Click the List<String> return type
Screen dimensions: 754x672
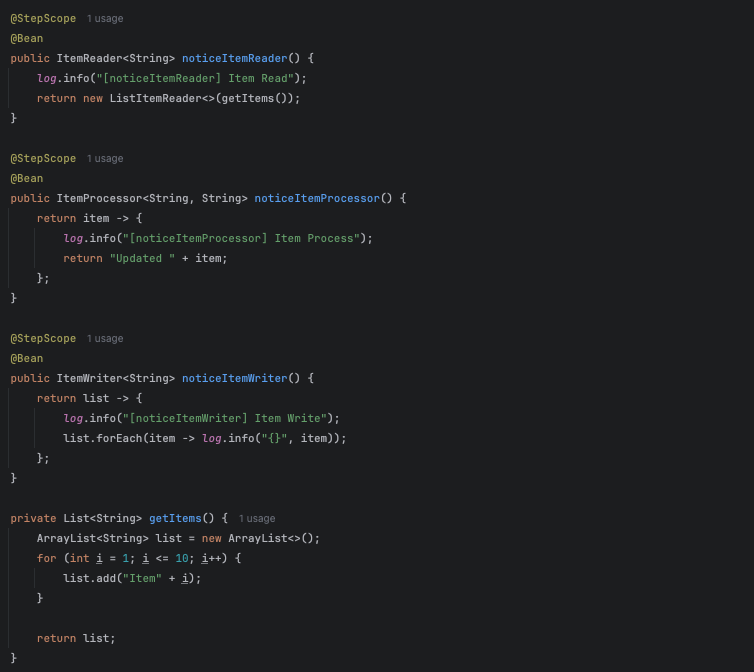(x=103, y=519)
